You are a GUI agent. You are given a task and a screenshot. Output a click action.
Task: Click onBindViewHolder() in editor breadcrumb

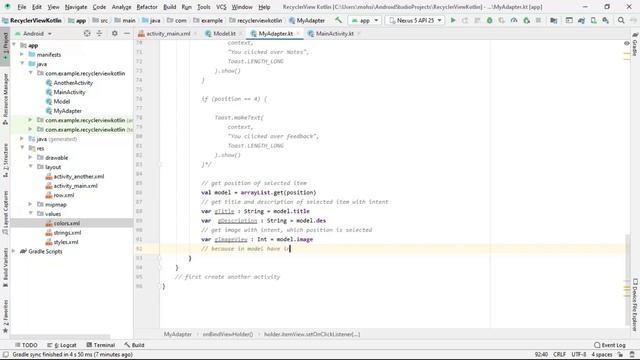228,334
